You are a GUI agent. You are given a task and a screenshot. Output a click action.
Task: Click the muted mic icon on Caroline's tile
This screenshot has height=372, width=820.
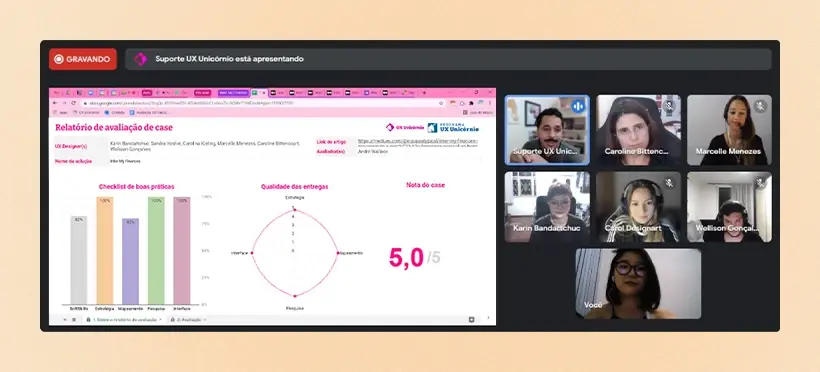pyautogui.click(x=669, y=106)
